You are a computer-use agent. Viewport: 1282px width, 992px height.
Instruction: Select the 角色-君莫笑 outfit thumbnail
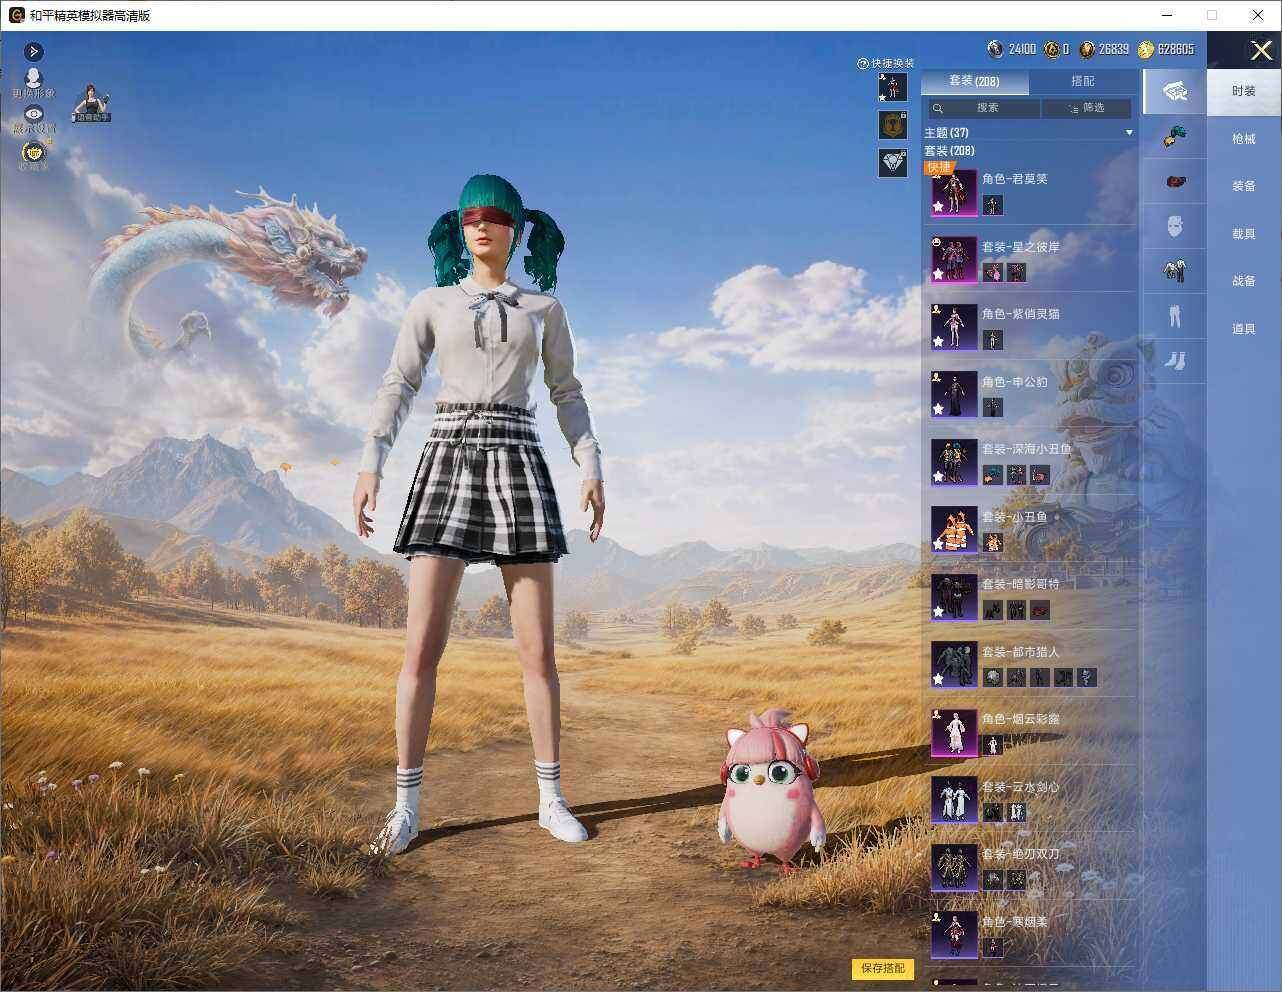954,192
